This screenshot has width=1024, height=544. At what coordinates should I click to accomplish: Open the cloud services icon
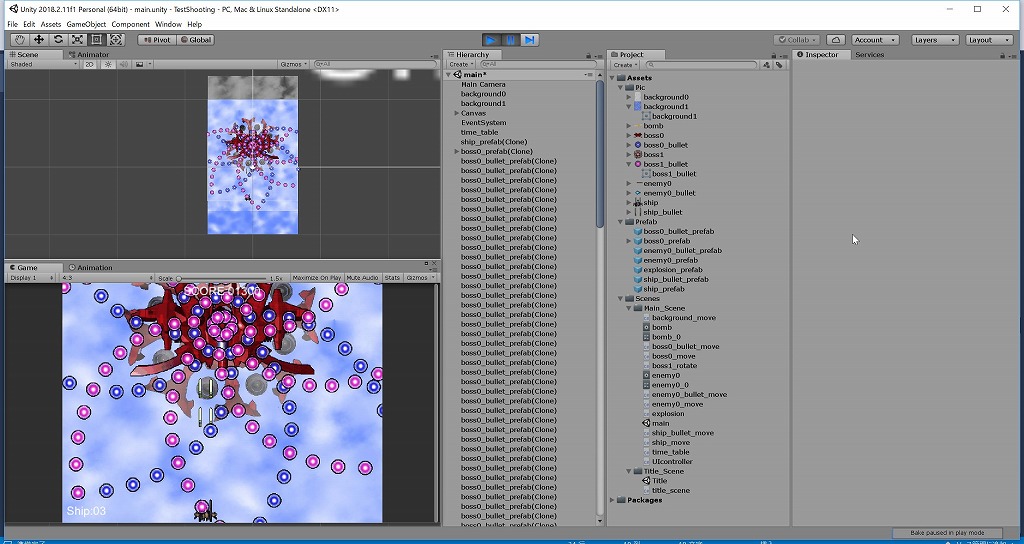pyautogui.click(x=836, y=40)
